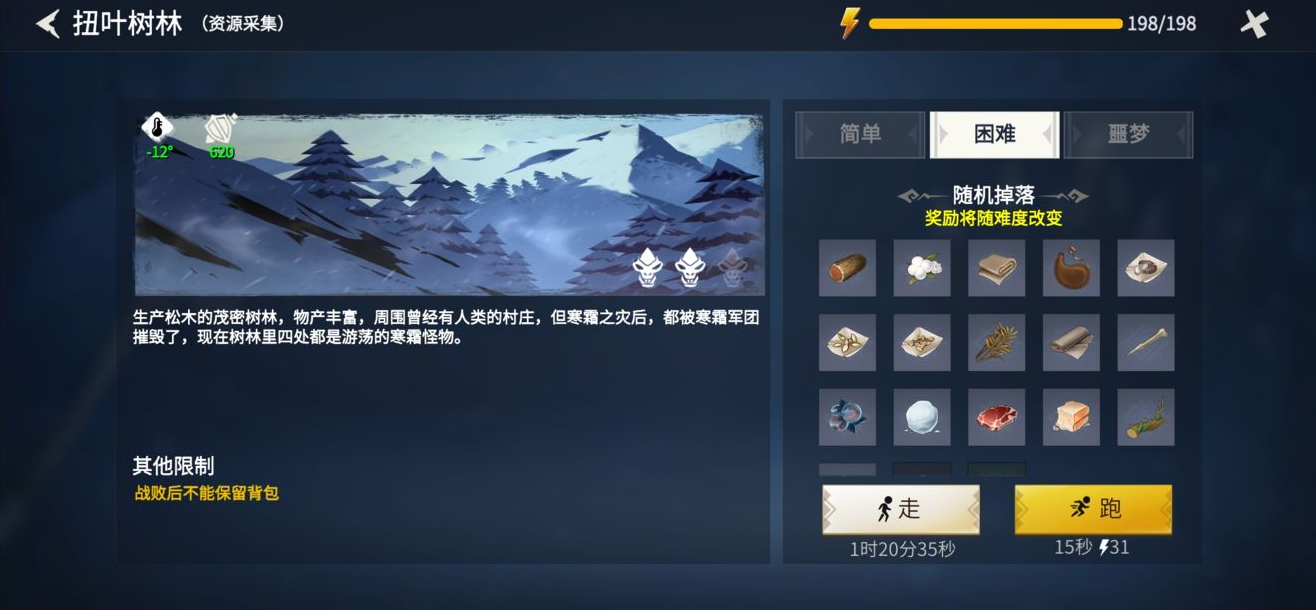The height and width of the screenshot is (610, 1316).
Task: Tap the snowy forest location banner image
Action: 449,204
